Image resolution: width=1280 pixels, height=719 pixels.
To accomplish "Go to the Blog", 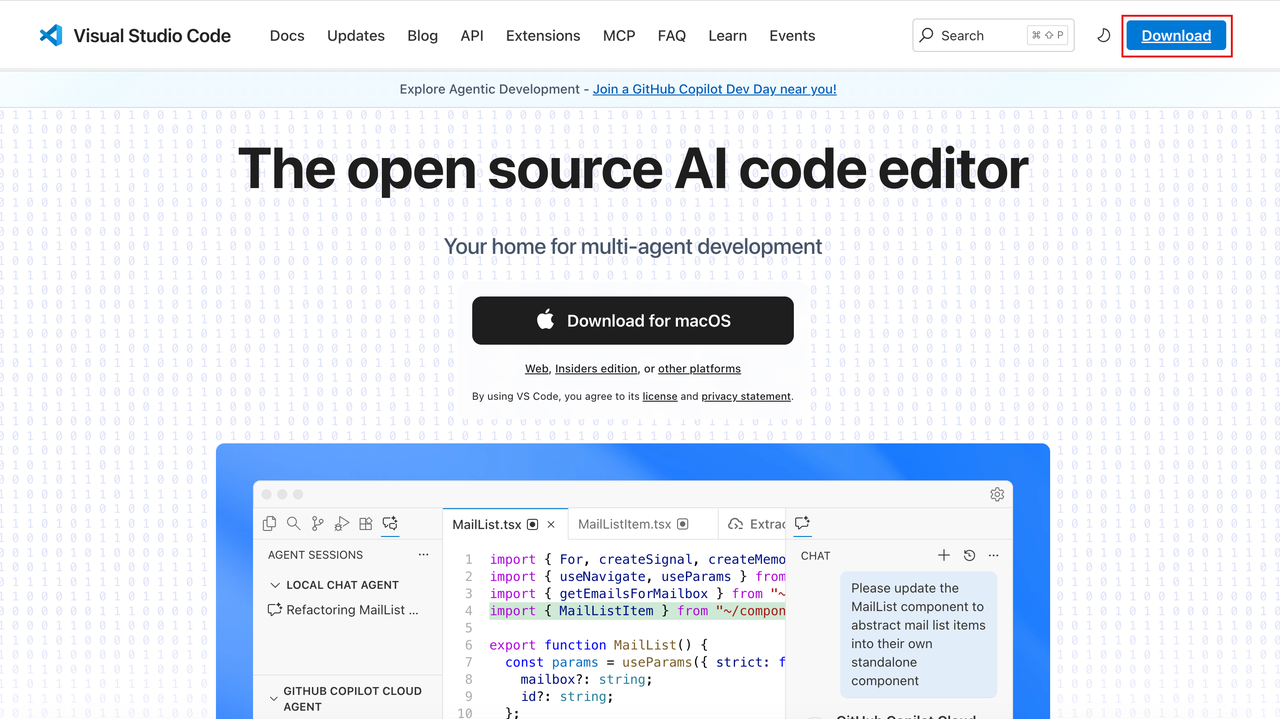I will 423,35.
